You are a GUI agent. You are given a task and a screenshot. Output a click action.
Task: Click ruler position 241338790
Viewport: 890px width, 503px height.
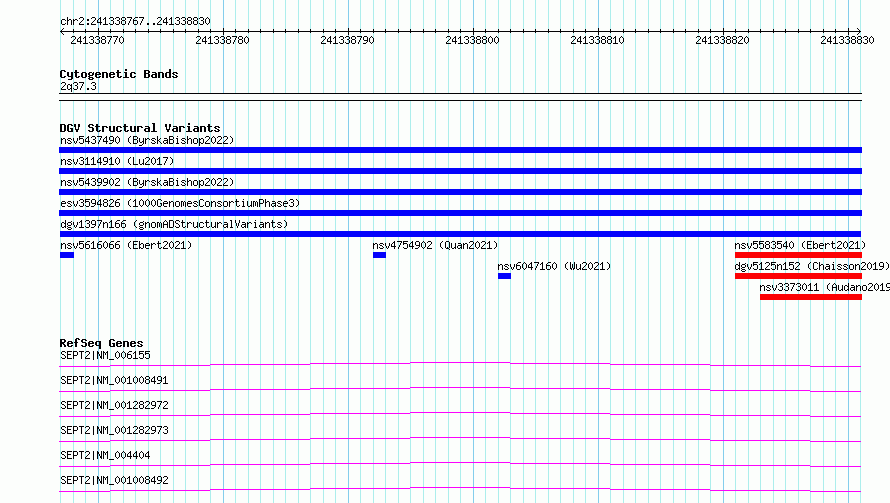[x=347, y=40]
